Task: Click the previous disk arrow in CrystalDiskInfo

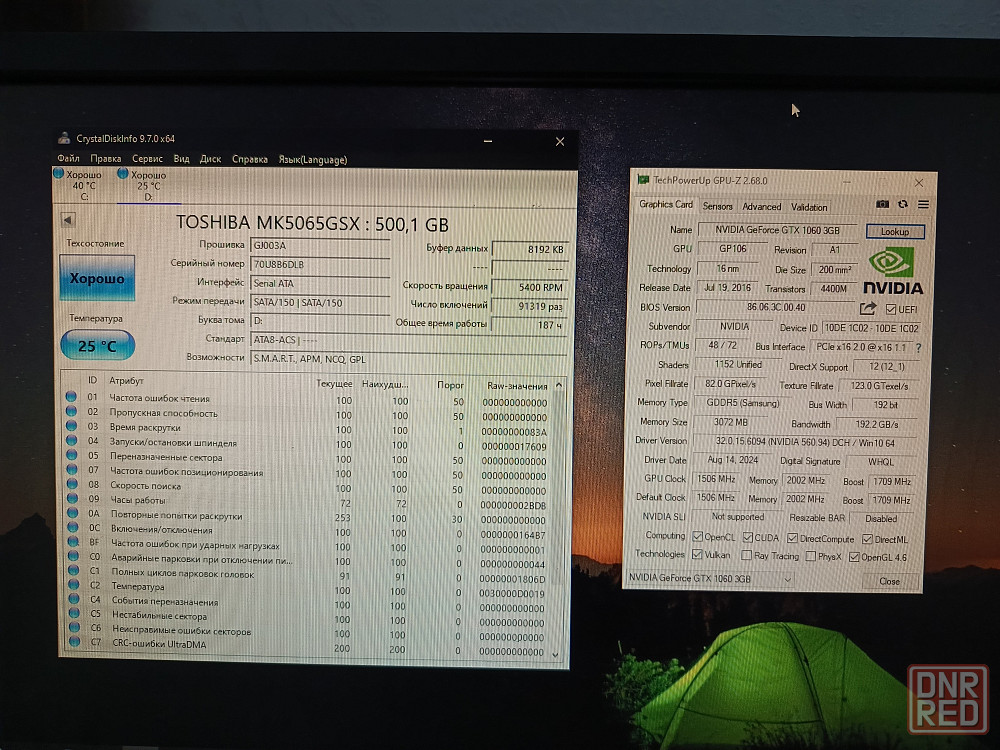Action: click(x=68, y=220)
